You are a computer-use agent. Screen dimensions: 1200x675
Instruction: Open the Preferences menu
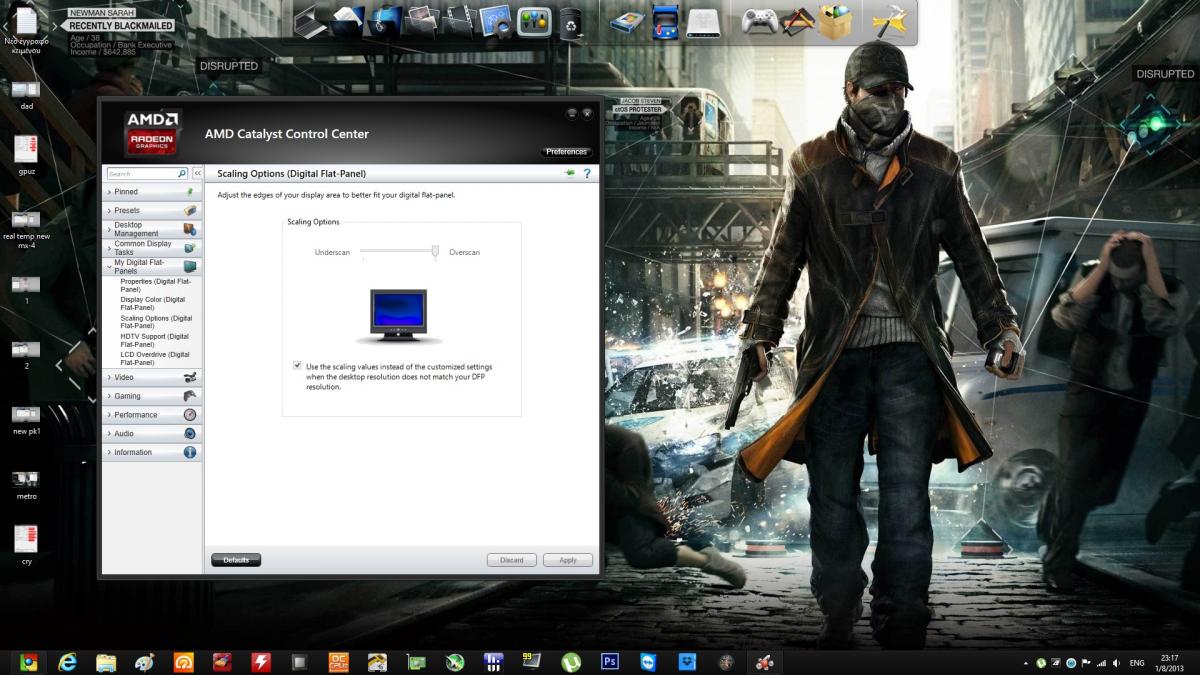(566, 152)
